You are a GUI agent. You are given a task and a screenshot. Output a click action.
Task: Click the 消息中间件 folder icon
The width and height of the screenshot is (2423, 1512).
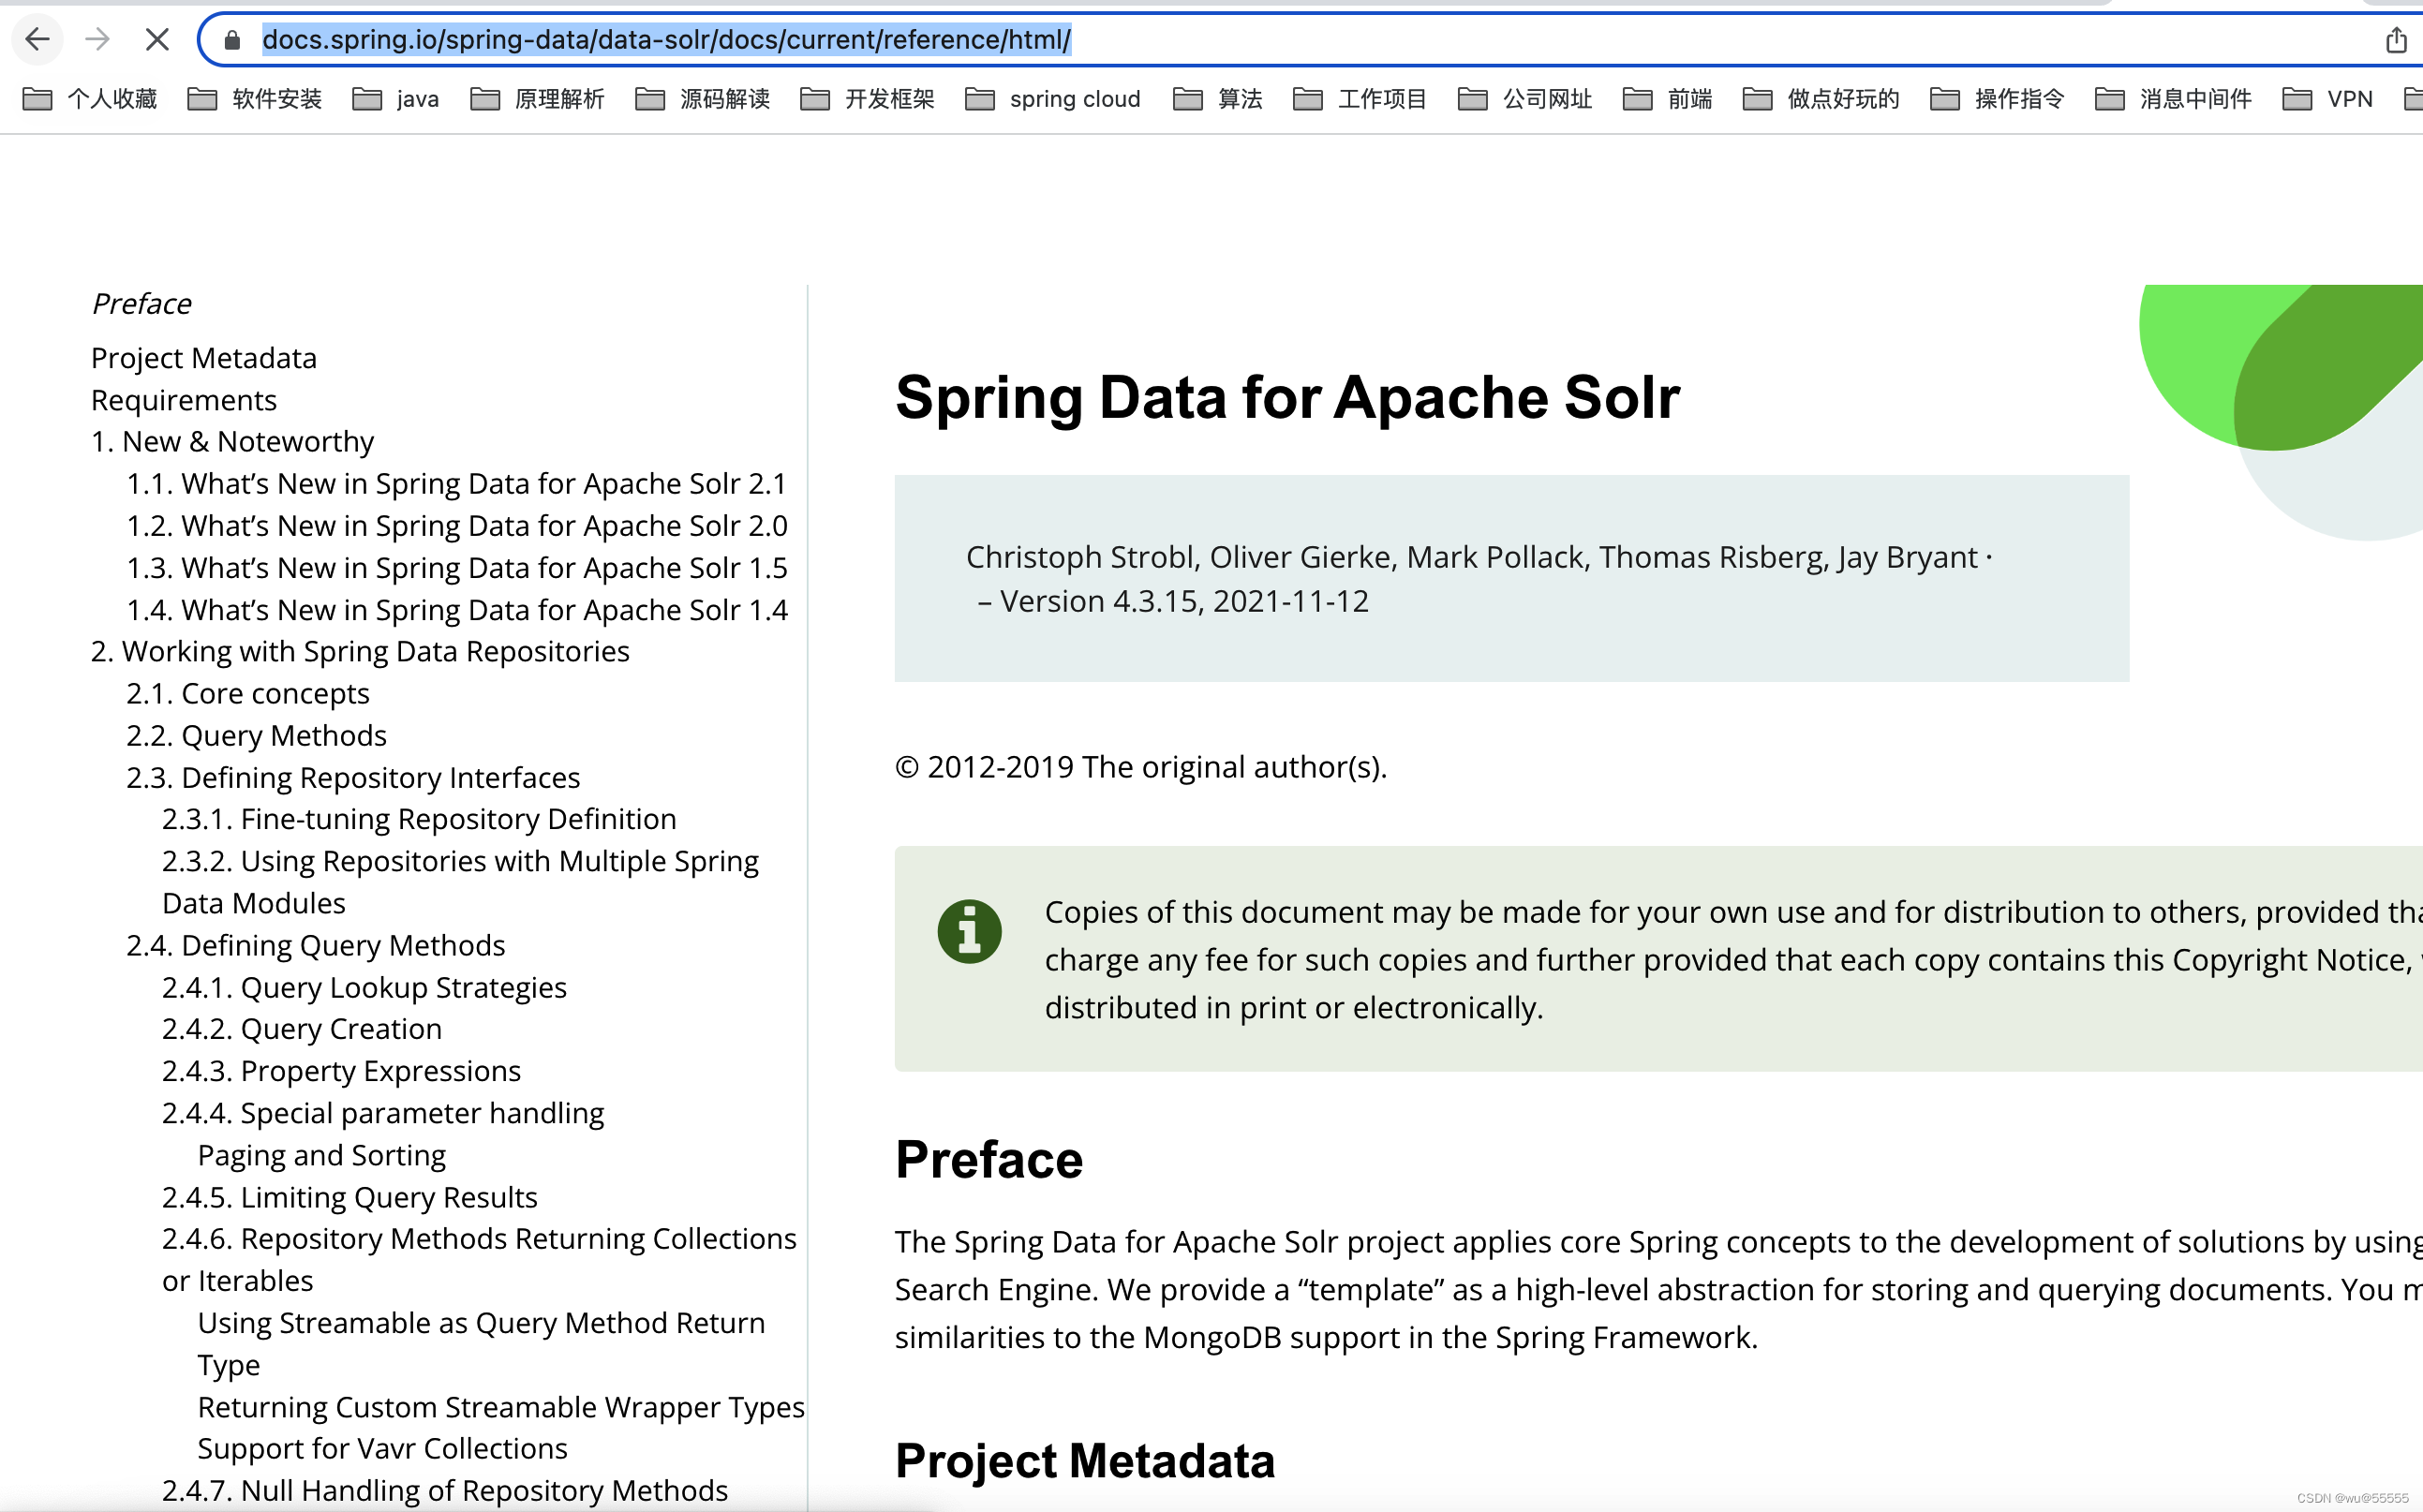[2108, 99]
